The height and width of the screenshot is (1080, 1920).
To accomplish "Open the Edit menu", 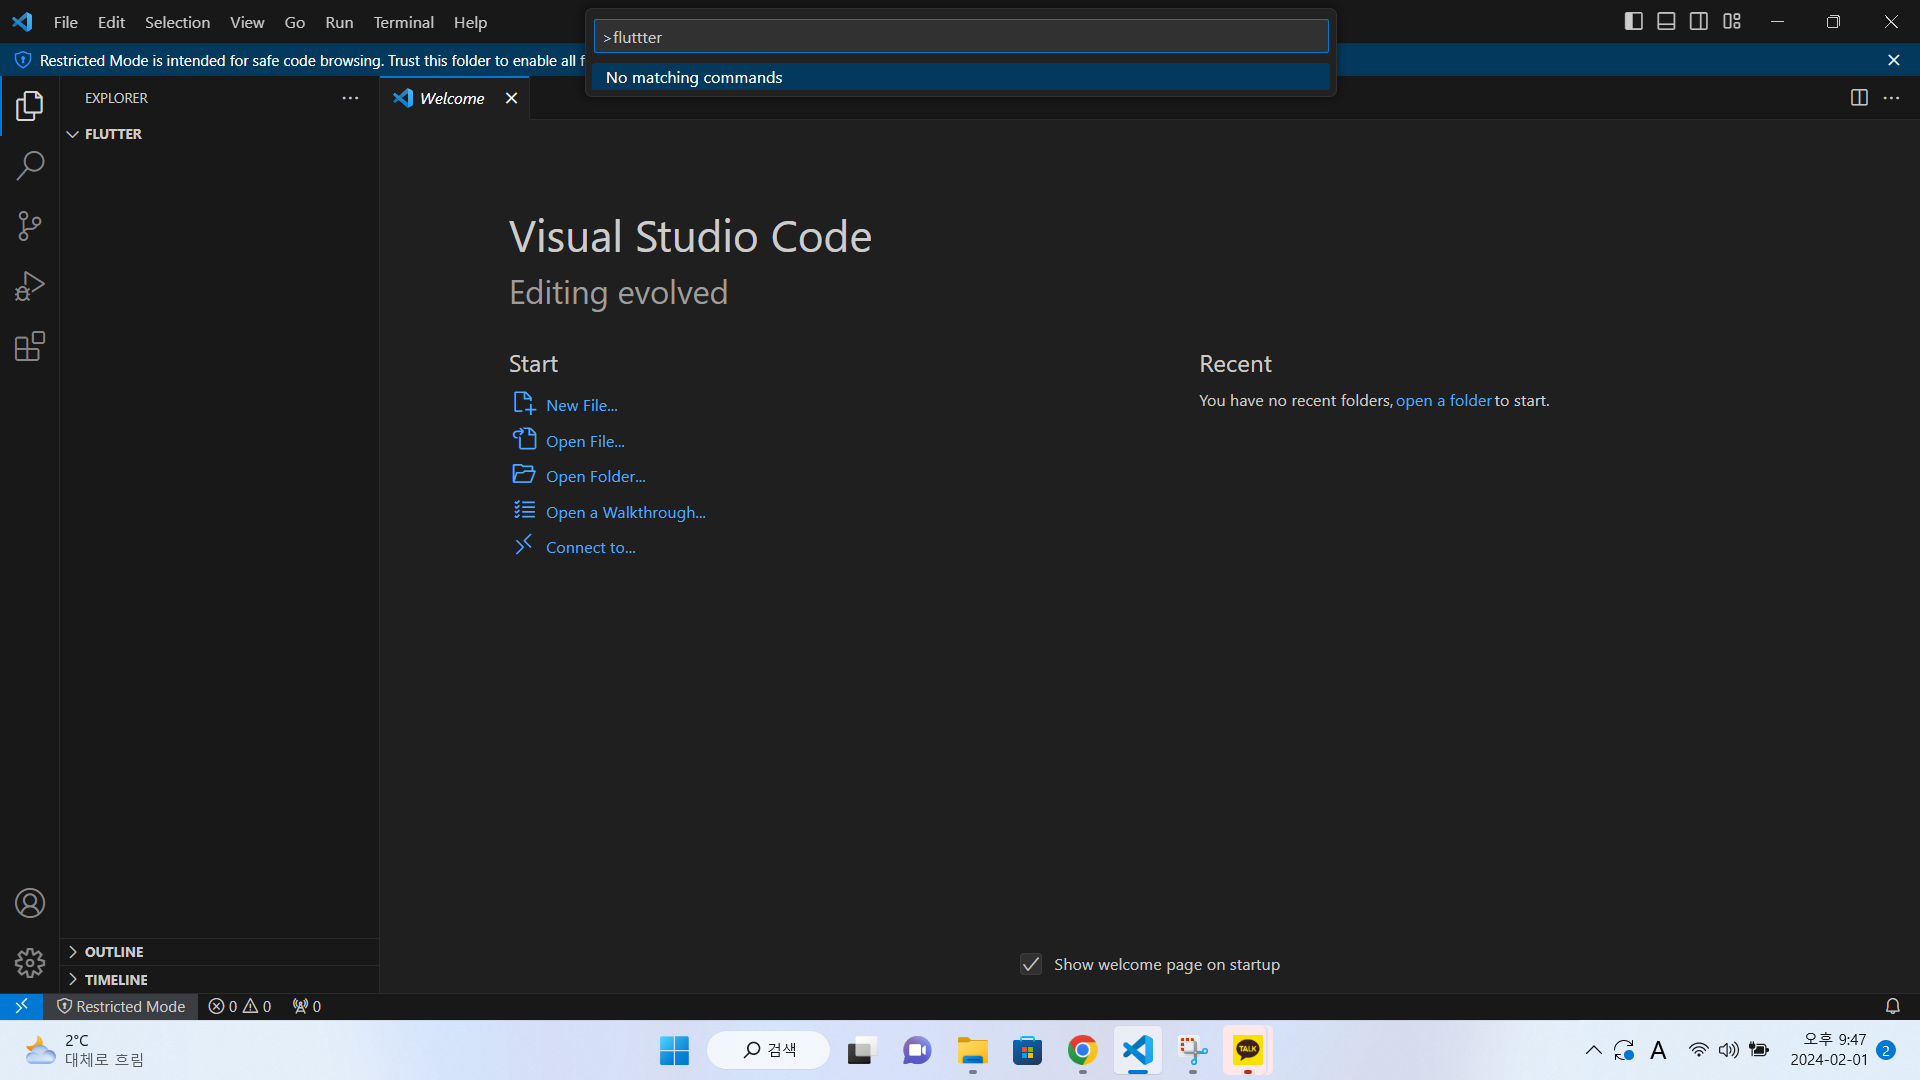I will 111,22.
